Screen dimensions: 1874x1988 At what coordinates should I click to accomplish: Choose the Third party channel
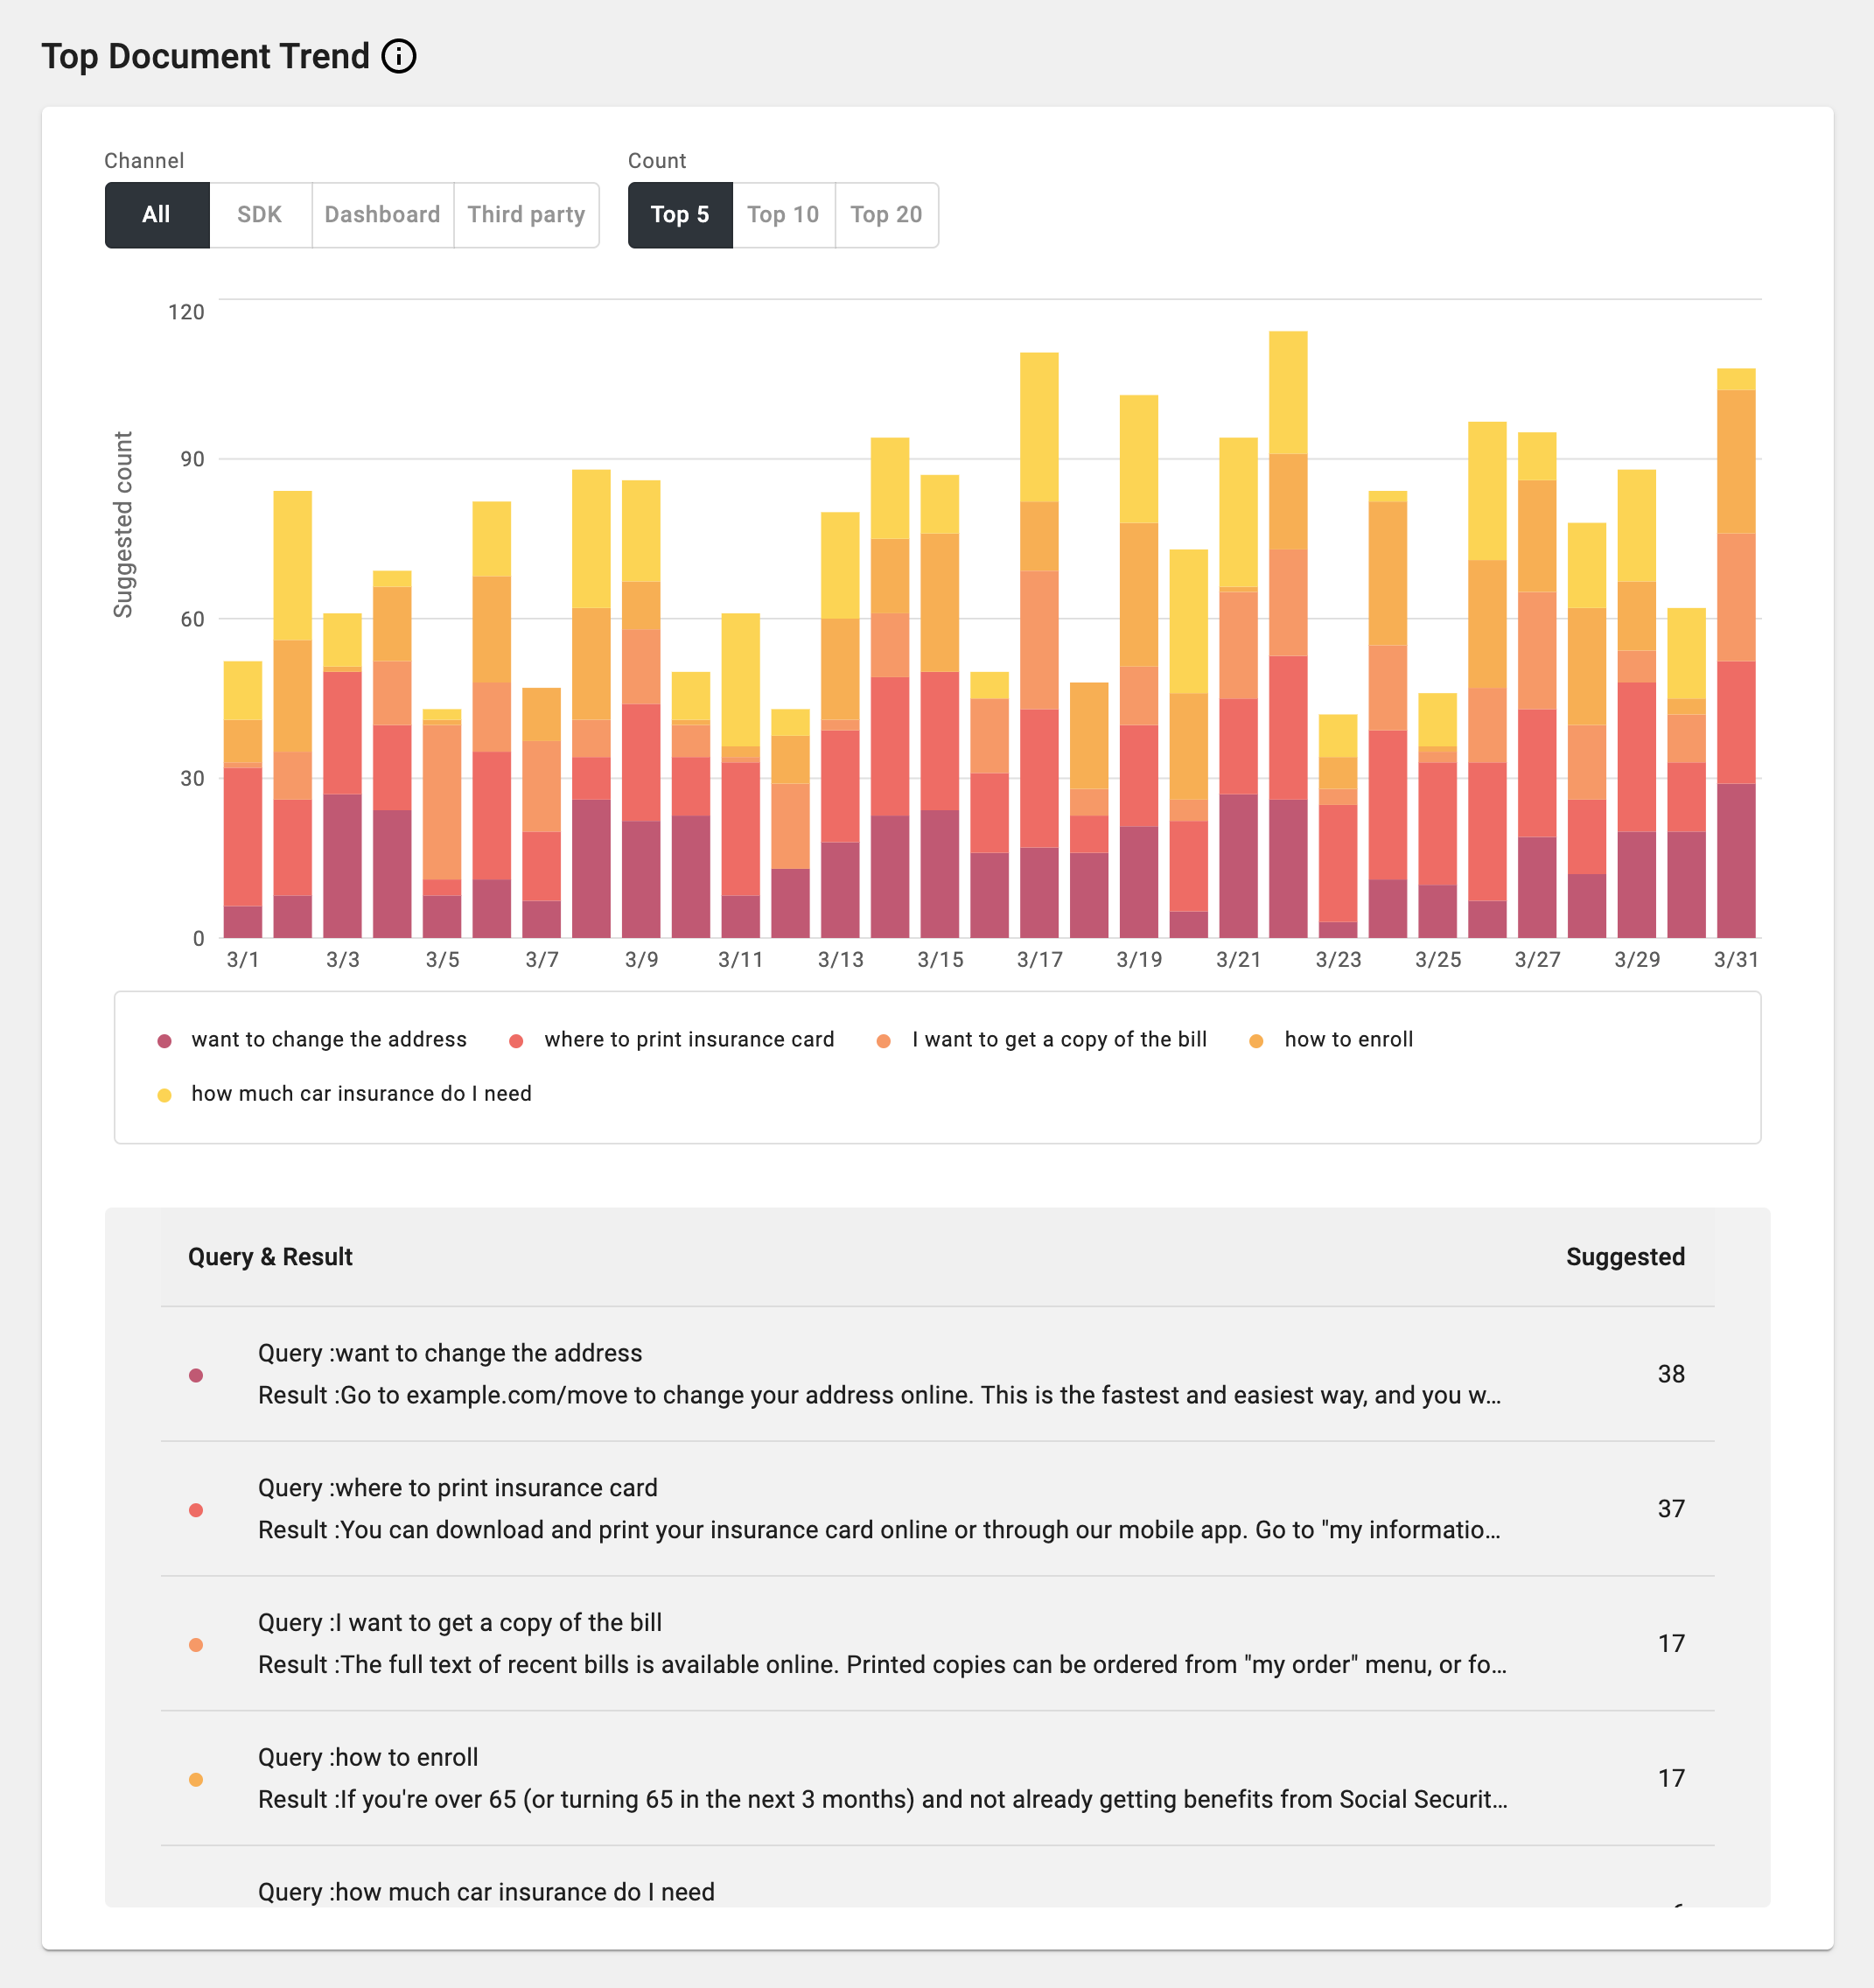(526, 215)
